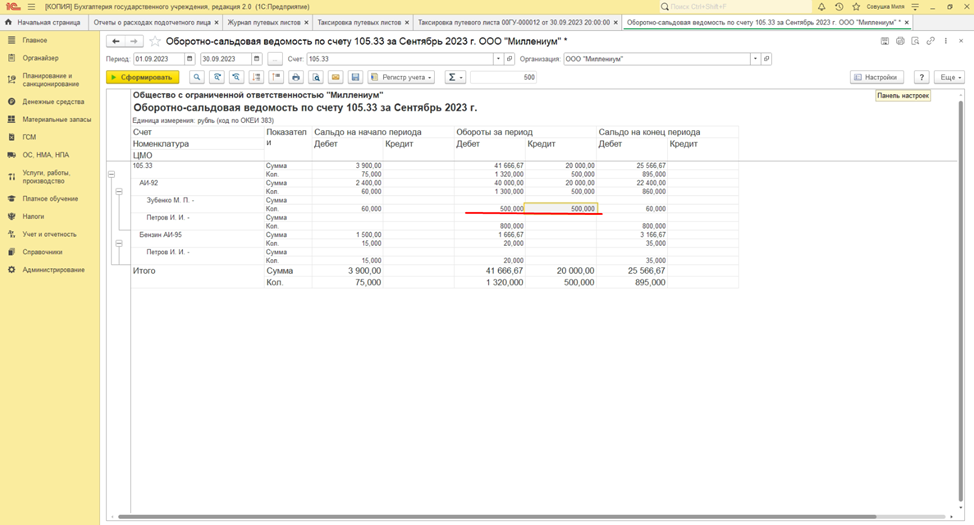974x525 pixels.
Task: Click the period selection ellipsis button
Action: (x=275, y=59)
